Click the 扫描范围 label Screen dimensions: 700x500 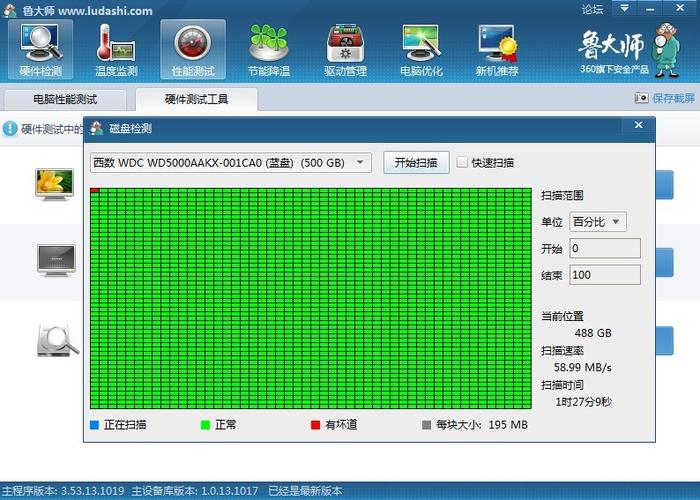click(x=562, y=195)
